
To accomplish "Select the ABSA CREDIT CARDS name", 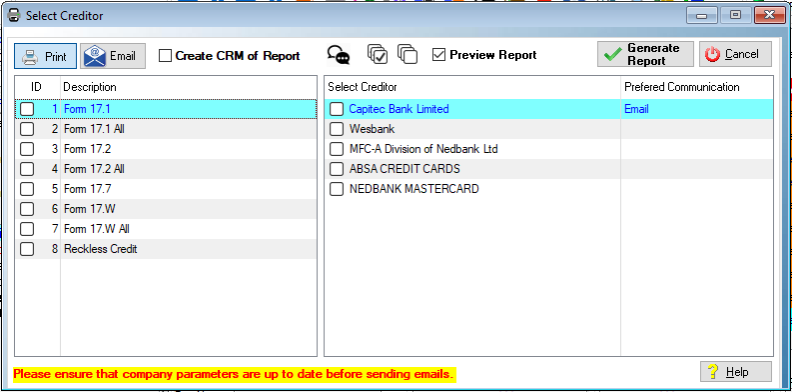I will click(405, 169).
